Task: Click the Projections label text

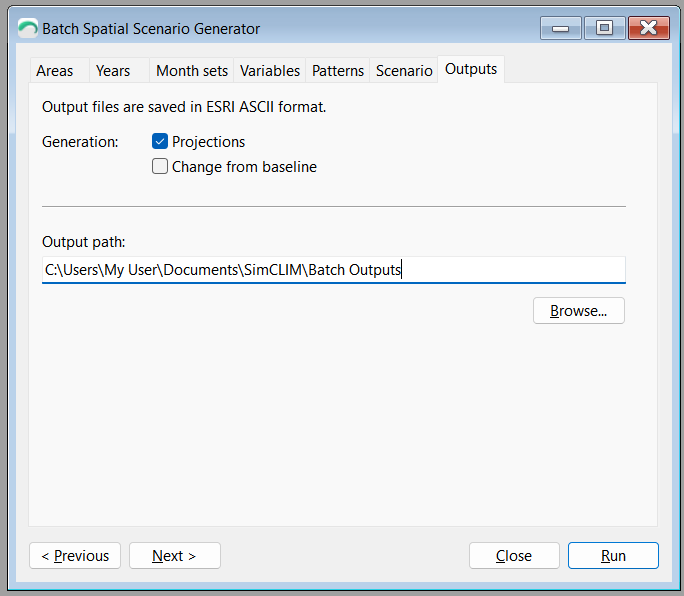Action: [x=209, y=142]
